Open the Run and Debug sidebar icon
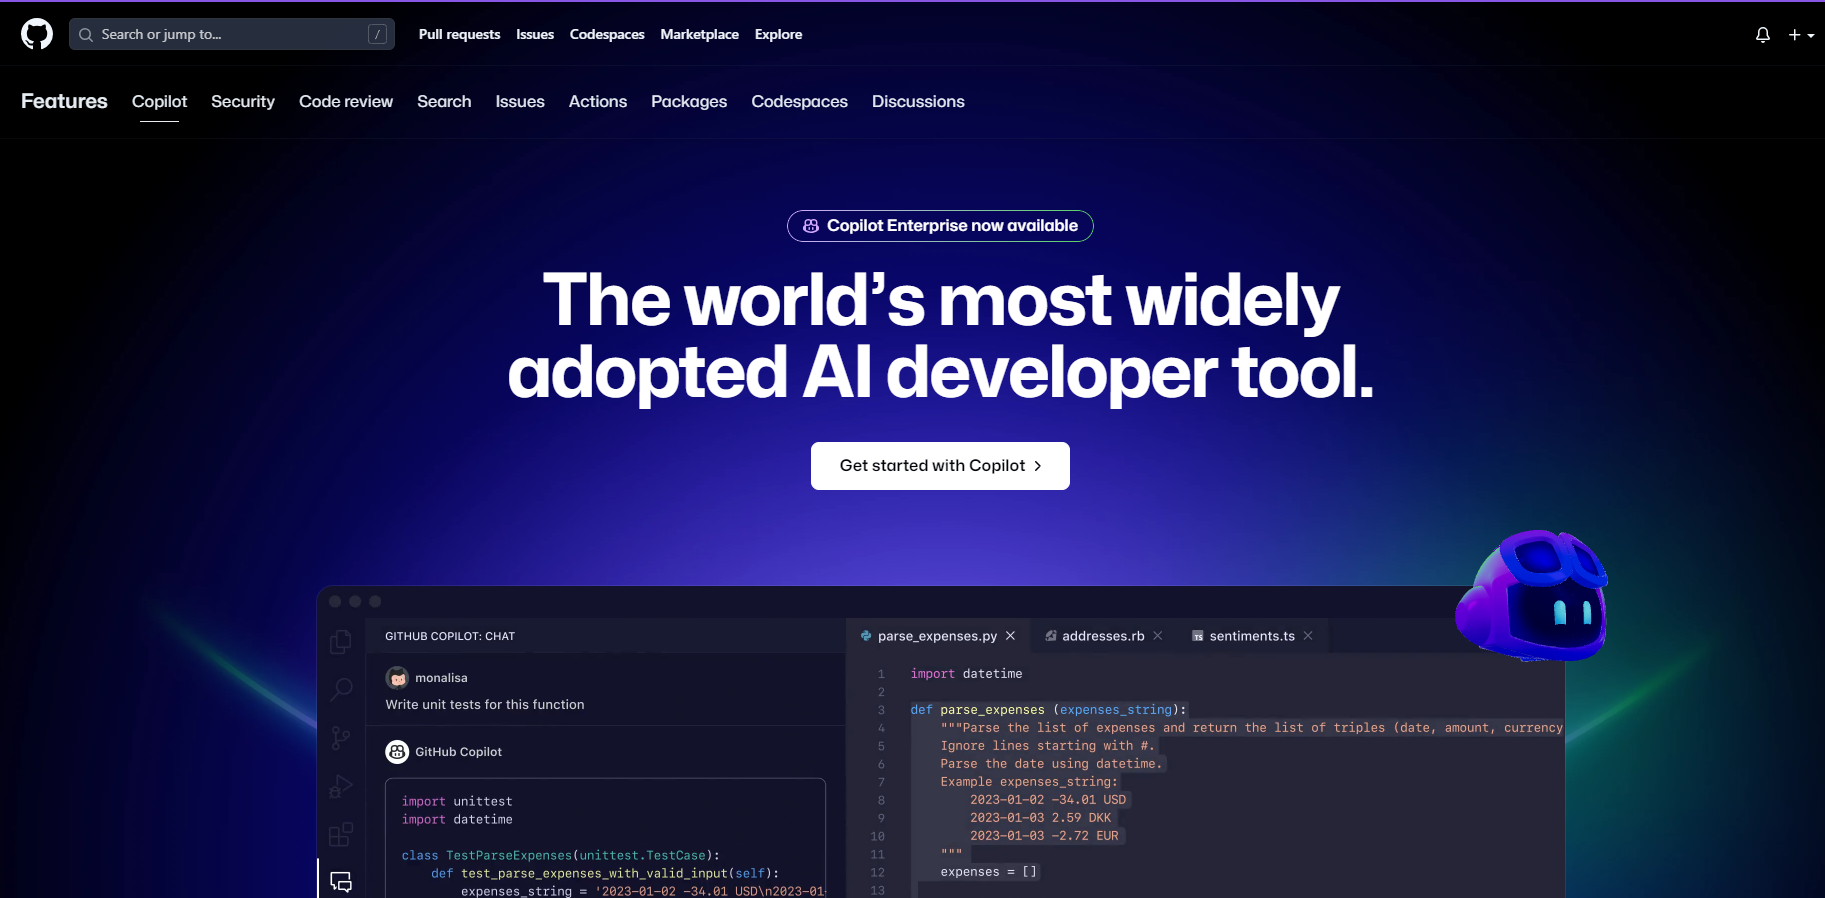Image resolution: width=1825 pixels, height=898 pixels. tap(341, 787)
